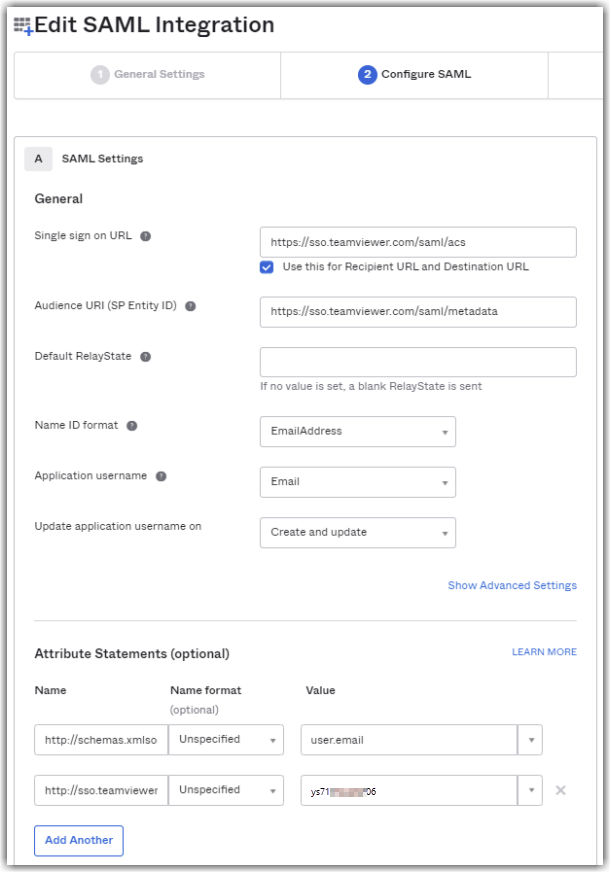
Task: Open Name format dropdown for first attribute
Action: coord(226,740)
